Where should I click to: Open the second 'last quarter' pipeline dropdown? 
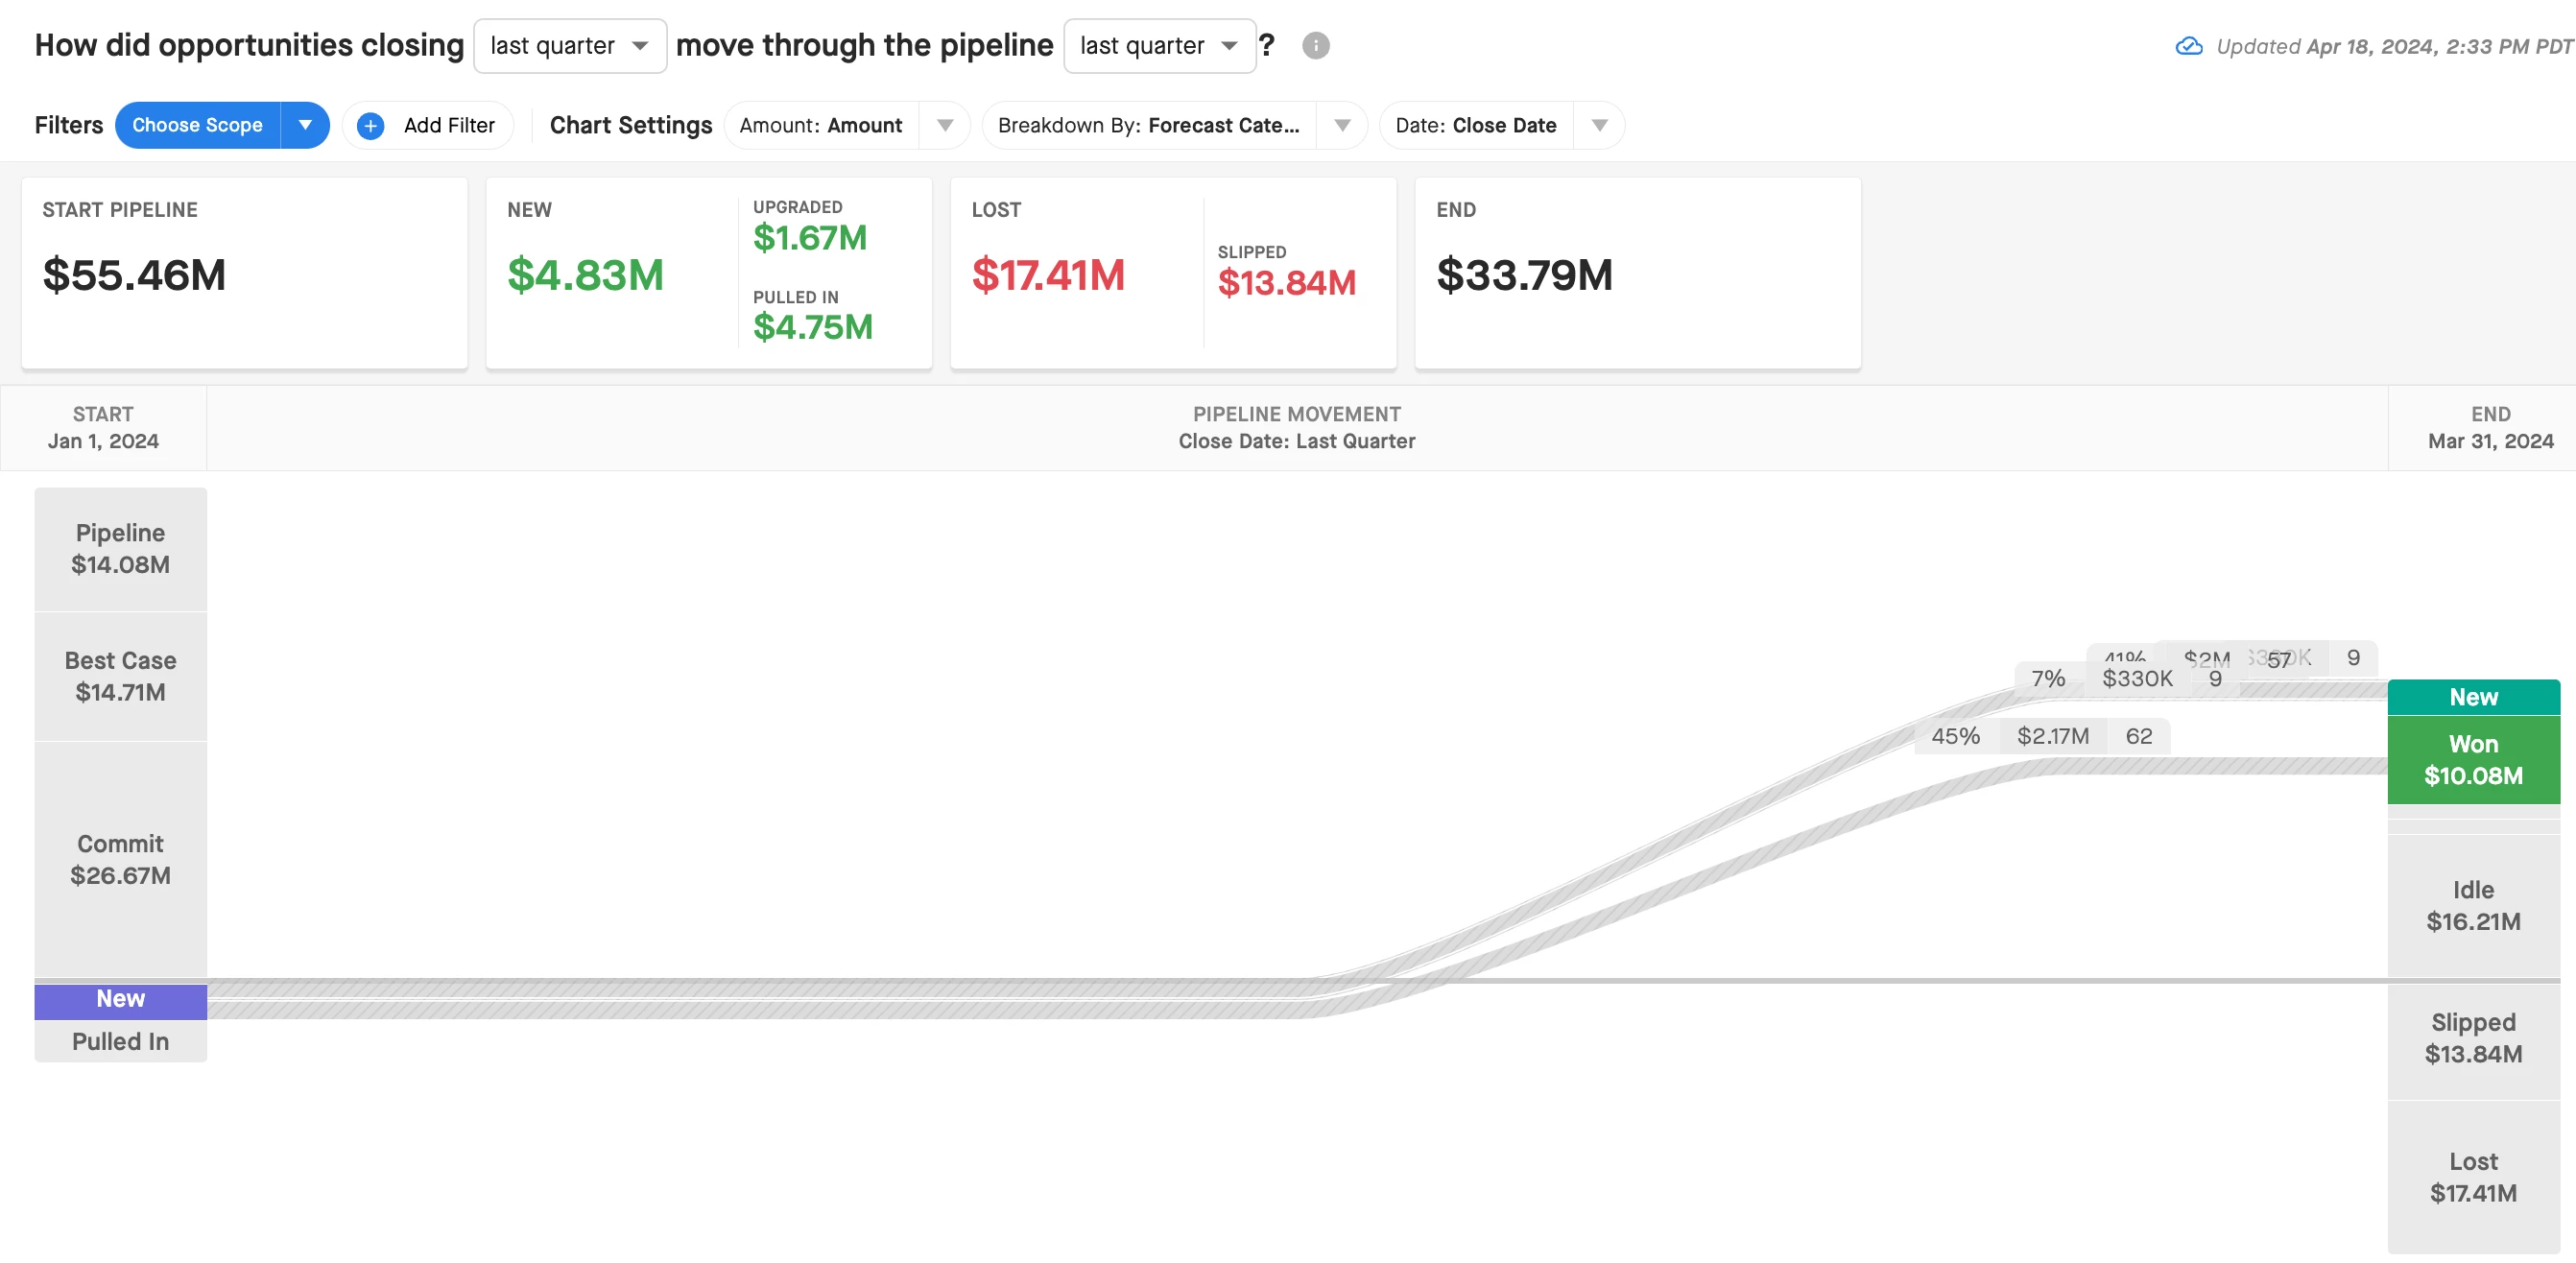[x=1158, y=46]
